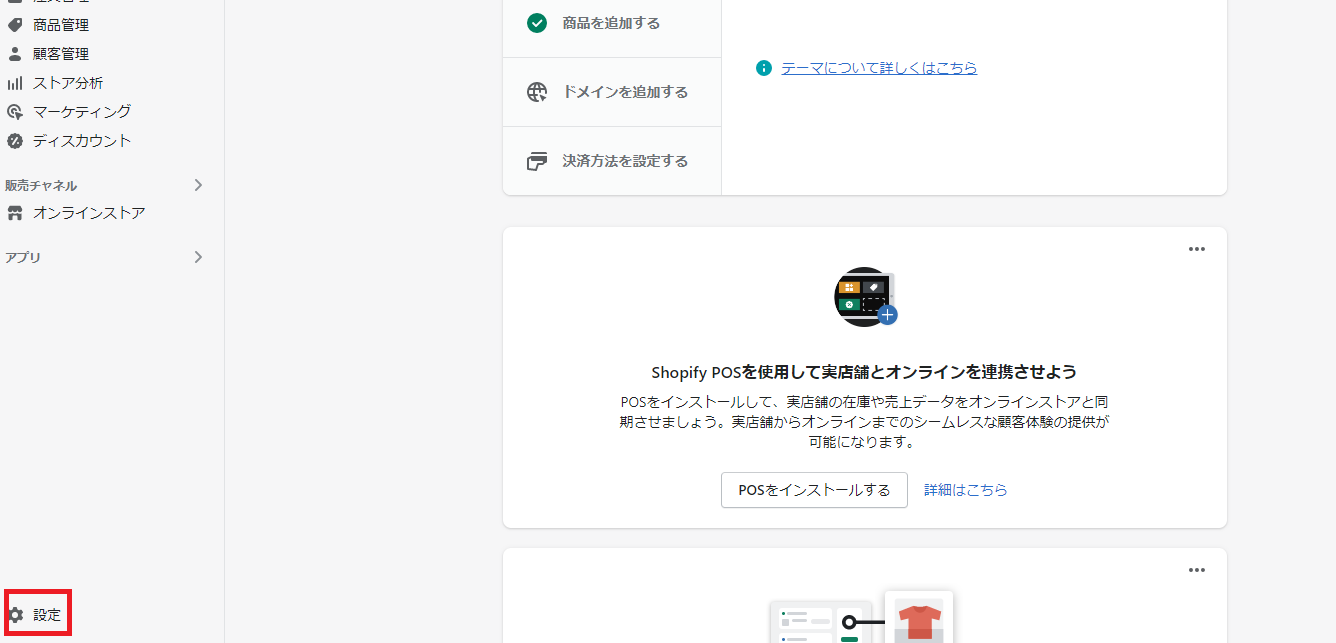Open オンラインストア using the storefront icon

tap(15, 213)
